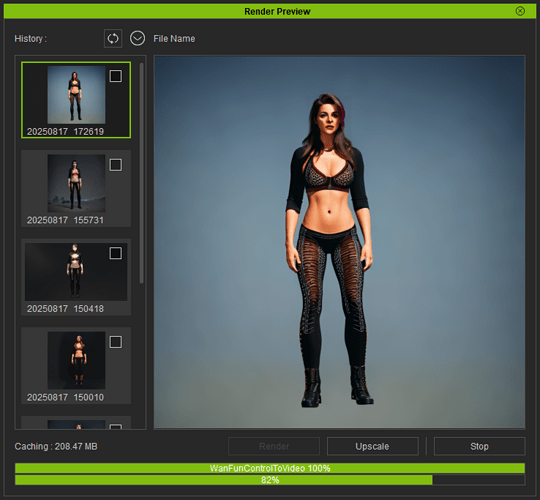Tick checkbox for render 20250817 150010
The image size is (540, 500).
tap(116, 342)
